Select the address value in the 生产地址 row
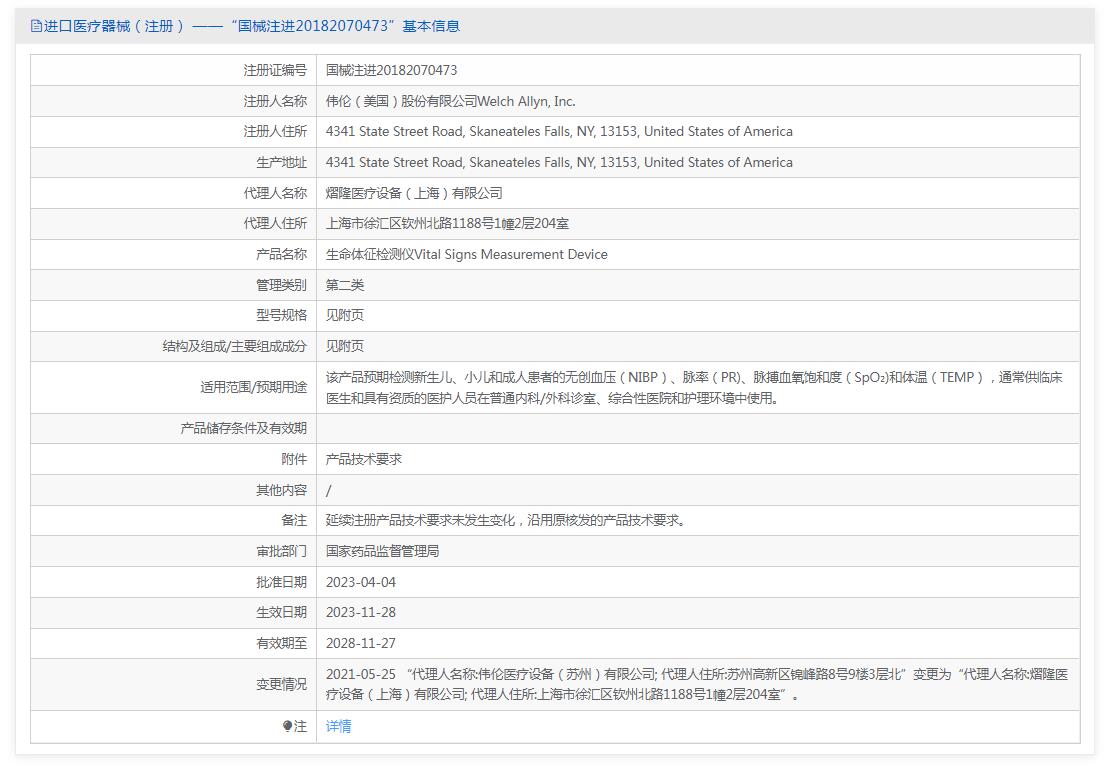Screen dimensions: 1111x771 (559, 162)
